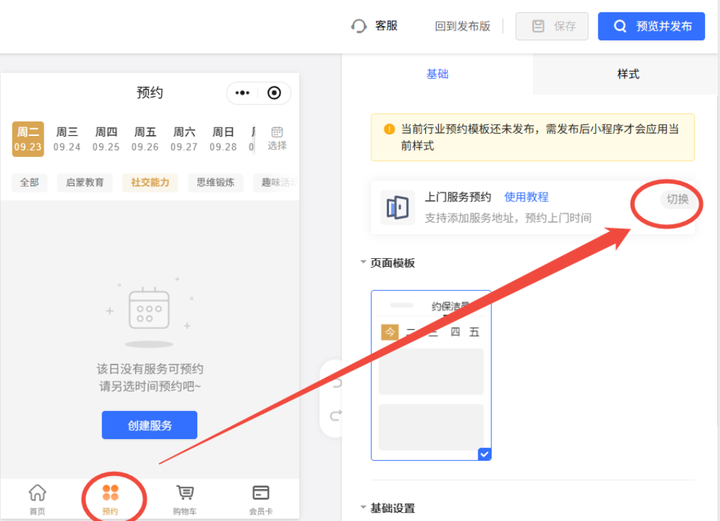720x521 pixels.
Task: Filter by the 启蒙教育 category tag
Action: (x=84, y=182)
